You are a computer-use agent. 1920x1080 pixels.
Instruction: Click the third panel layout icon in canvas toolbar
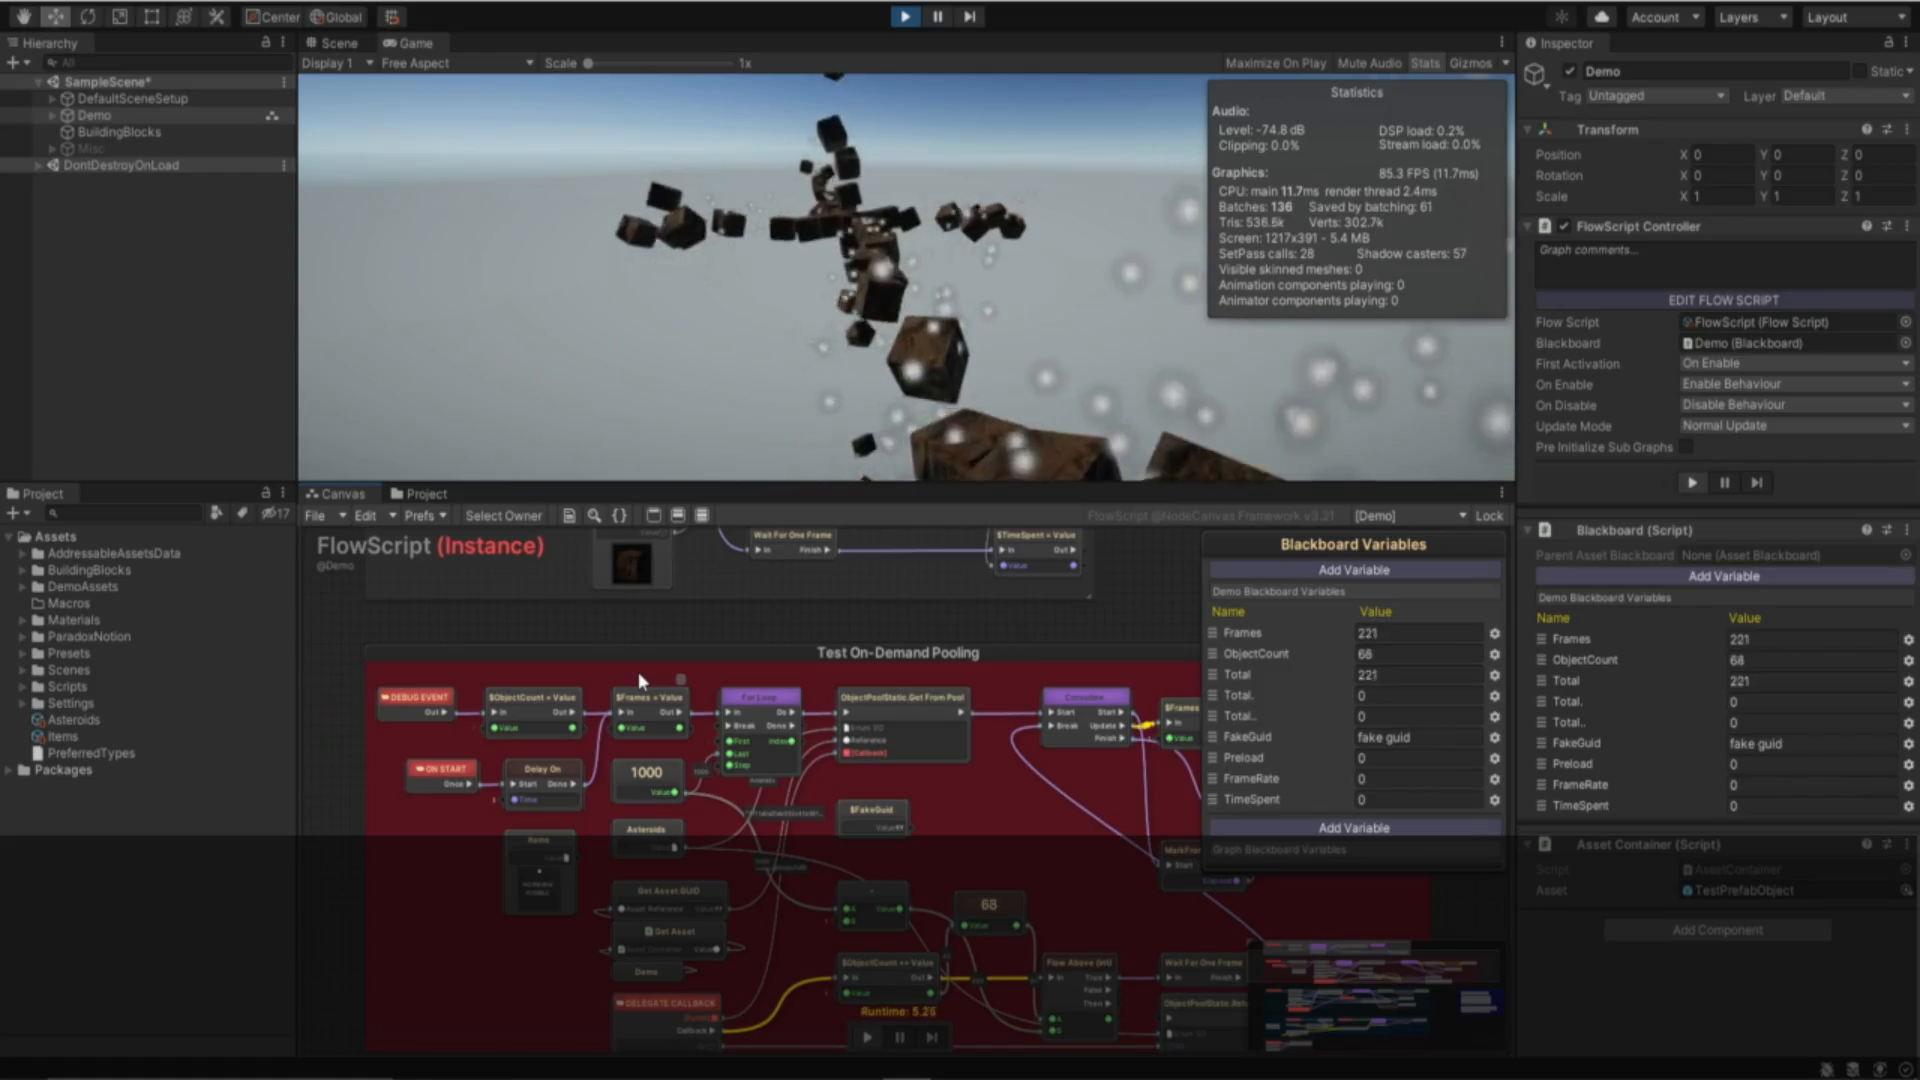tap(701, 516)
